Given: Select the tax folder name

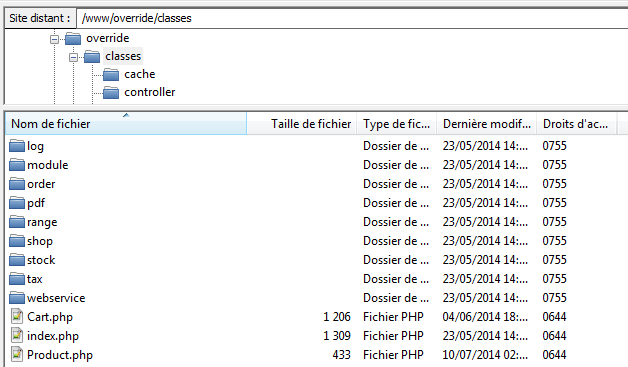Looking at the screenshot, I should 34,279.
